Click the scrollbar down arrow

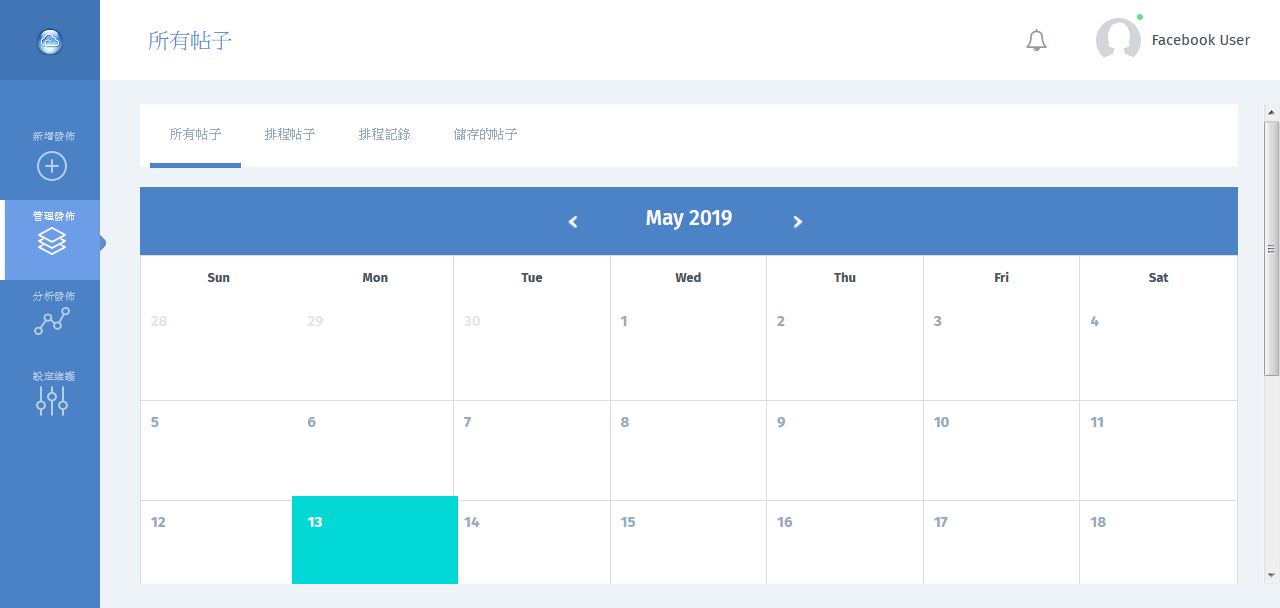(1271, 575)
